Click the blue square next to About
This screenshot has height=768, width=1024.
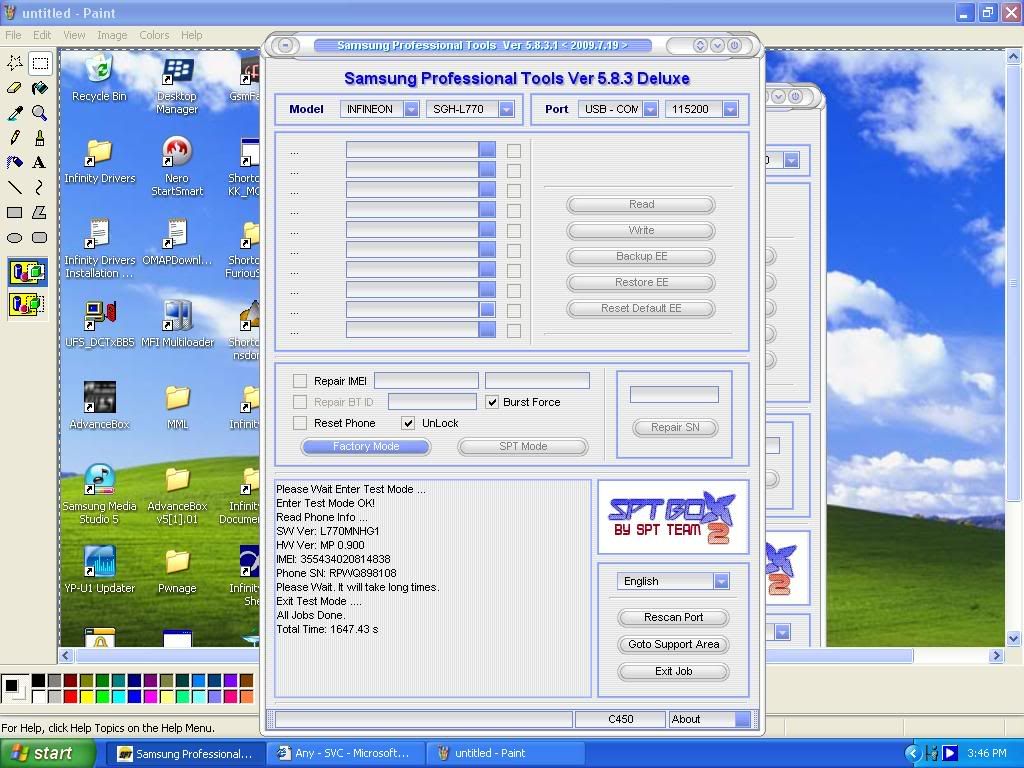[743, 719]
